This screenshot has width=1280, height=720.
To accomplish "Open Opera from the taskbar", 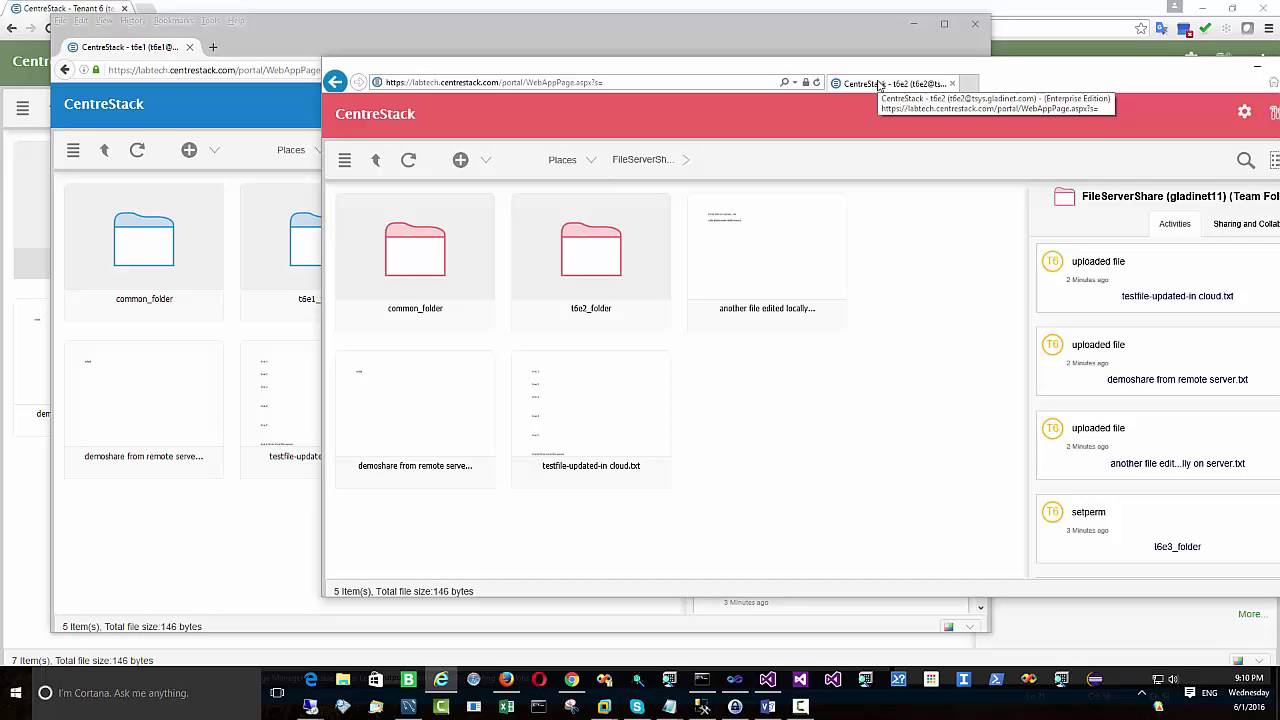I will tap(539, 679).
